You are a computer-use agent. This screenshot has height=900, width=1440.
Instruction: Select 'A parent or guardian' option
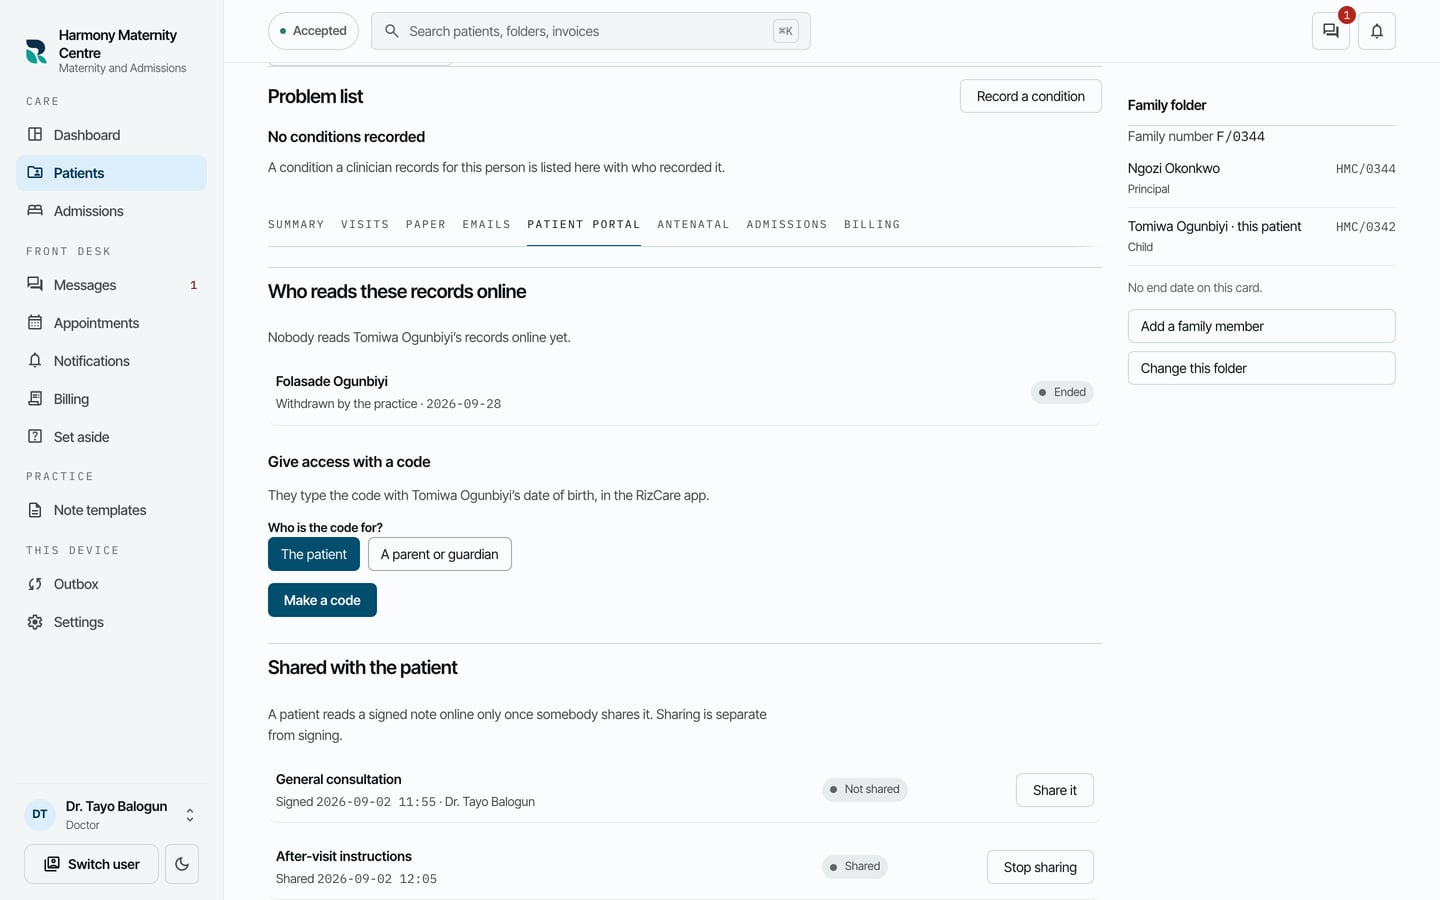click(x=440, y=554)
